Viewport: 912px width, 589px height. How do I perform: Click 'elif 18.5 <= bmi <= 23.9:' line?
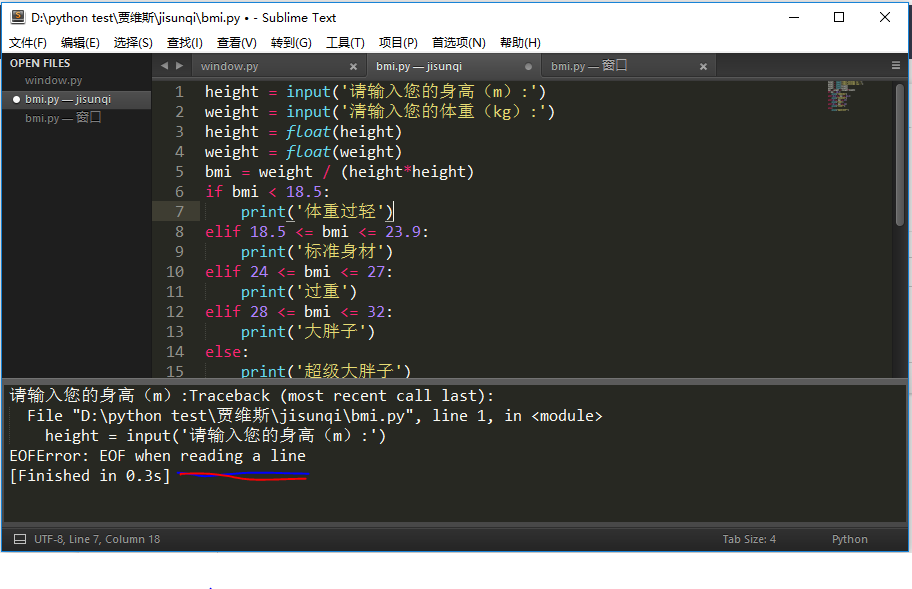point(316,232)
